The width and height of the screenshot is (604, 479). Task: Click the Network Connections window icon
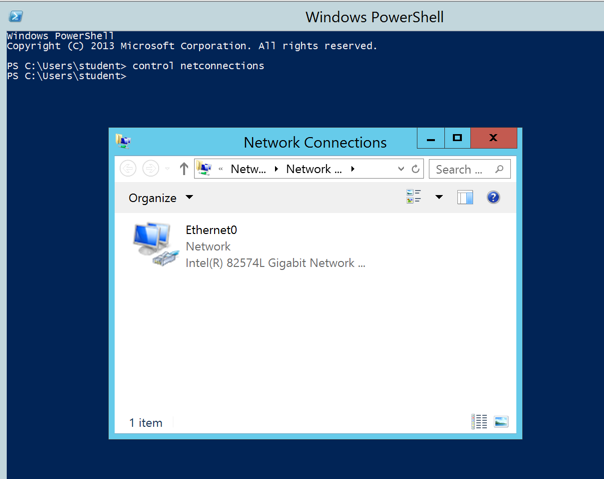click(x=123, y=141)
